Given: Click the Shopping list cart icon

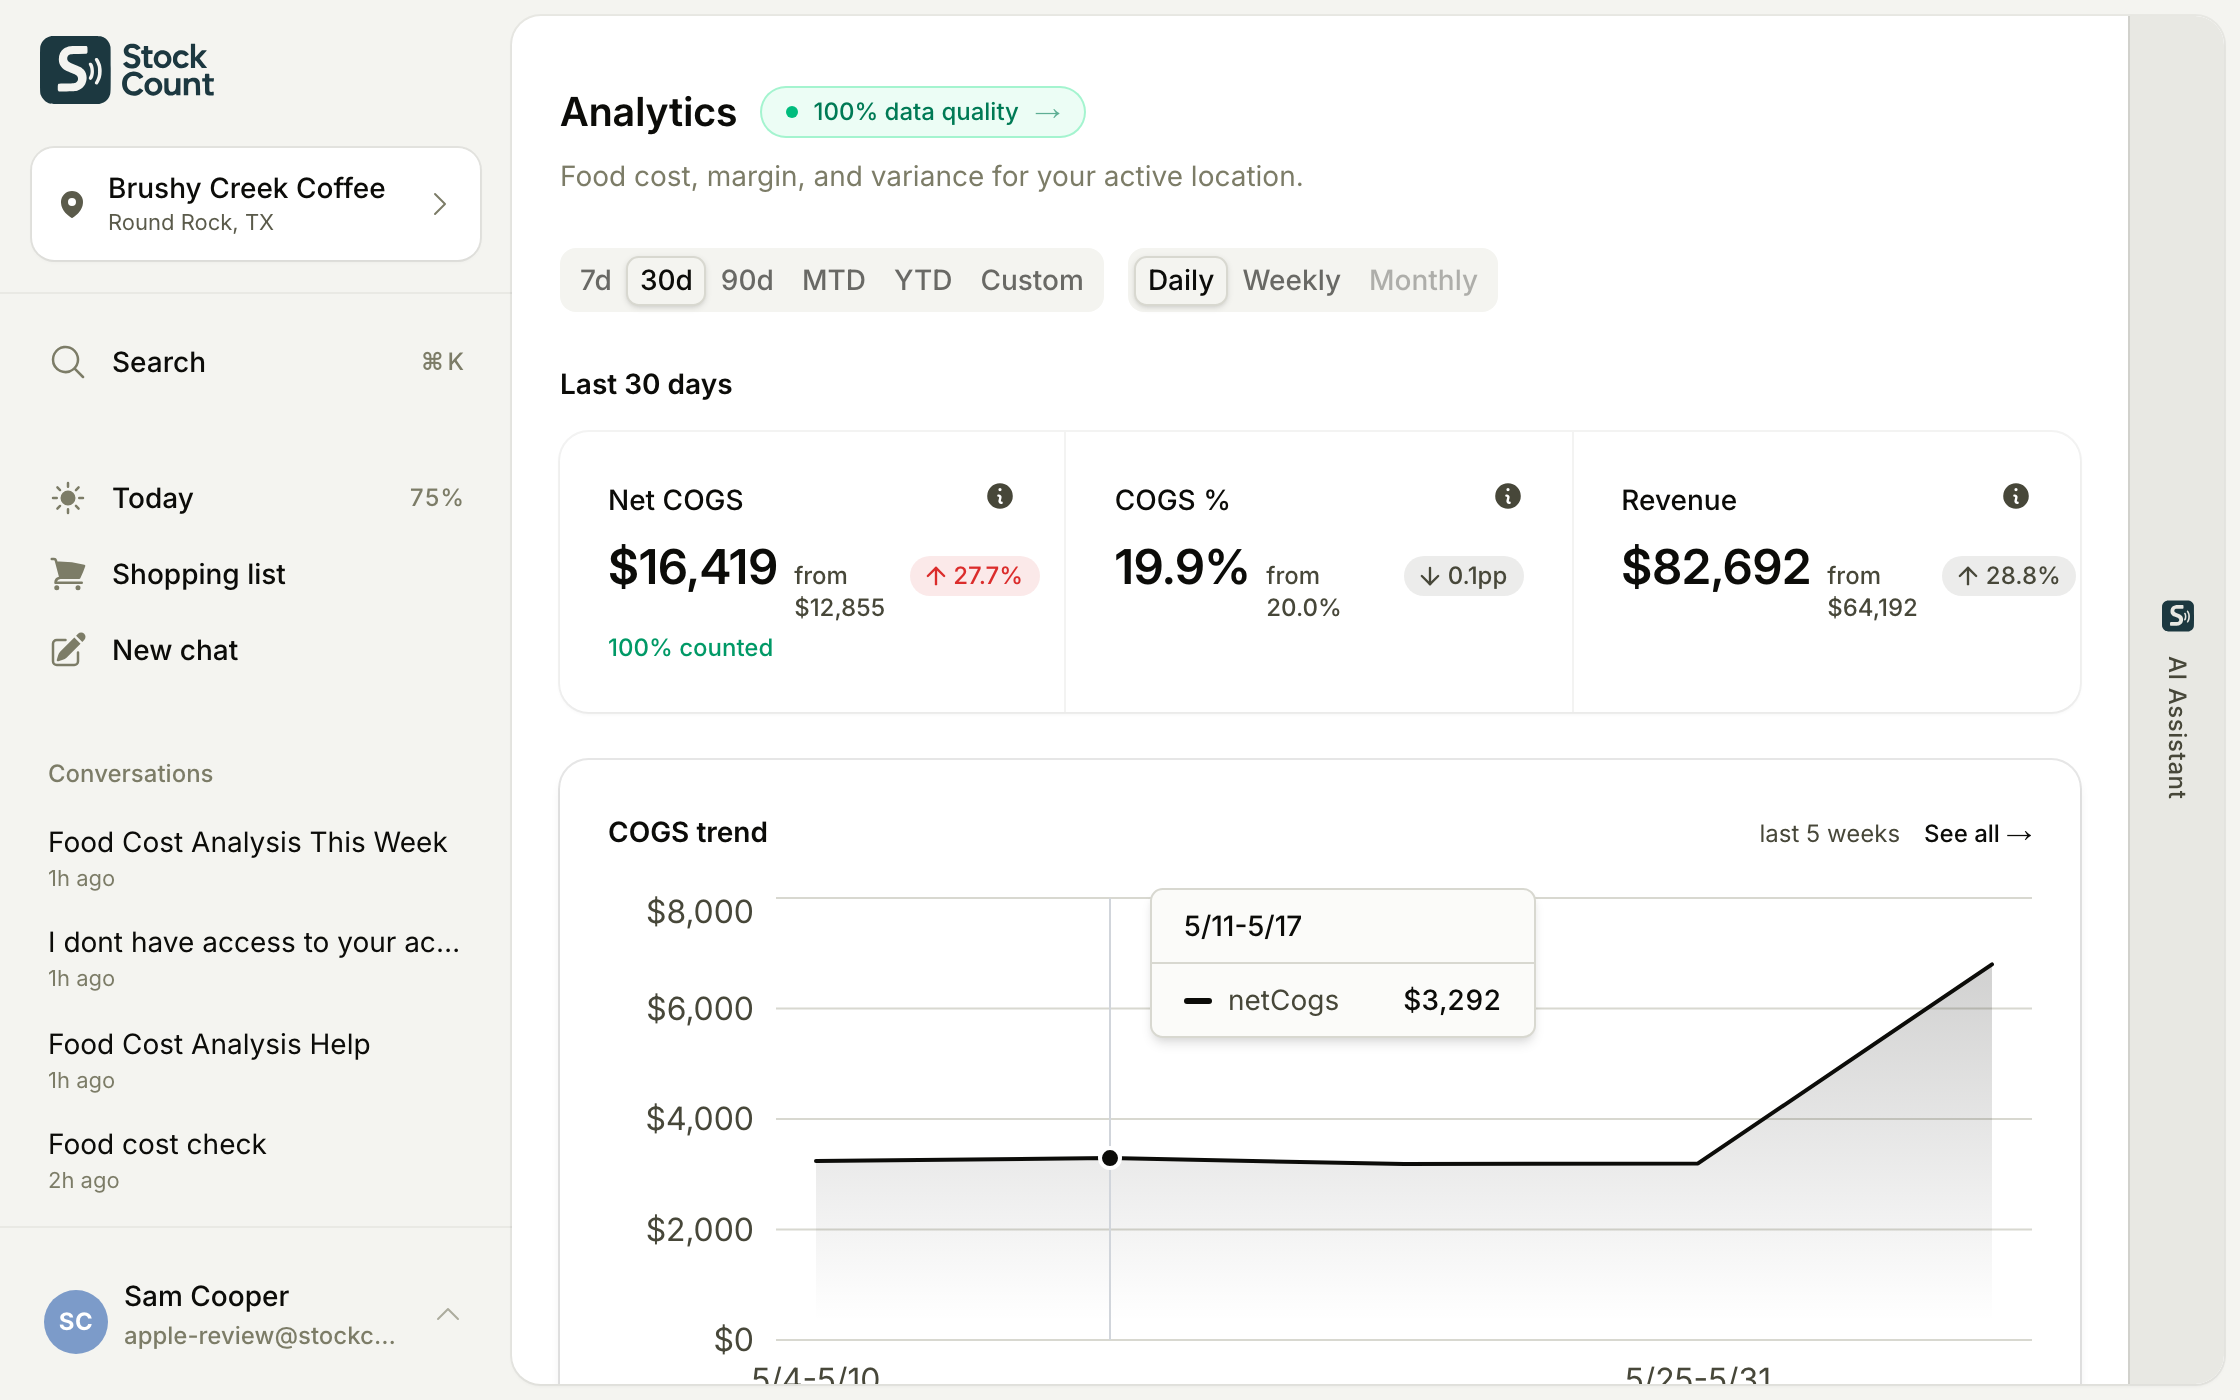Looking at the screenshot, I should (68, 574).
